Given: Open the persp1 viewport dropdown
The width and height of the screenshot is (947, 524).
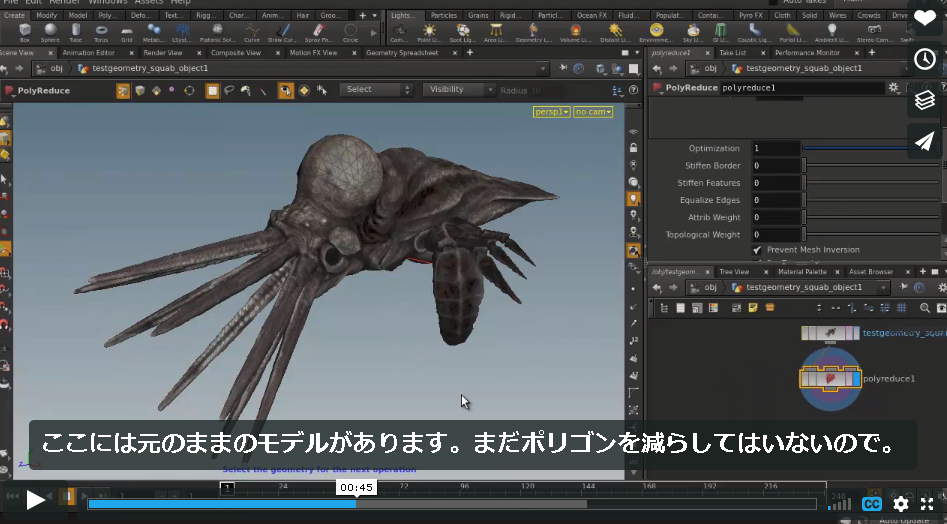Looking at the screenshot, I should point(551,112).
